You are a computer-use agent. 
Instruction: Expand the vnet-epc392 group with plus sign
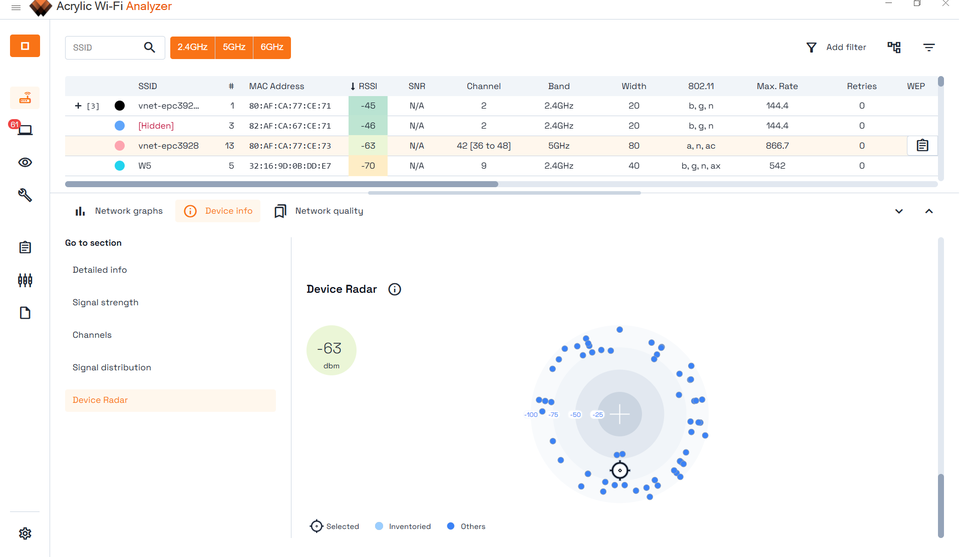pos(78,105)
